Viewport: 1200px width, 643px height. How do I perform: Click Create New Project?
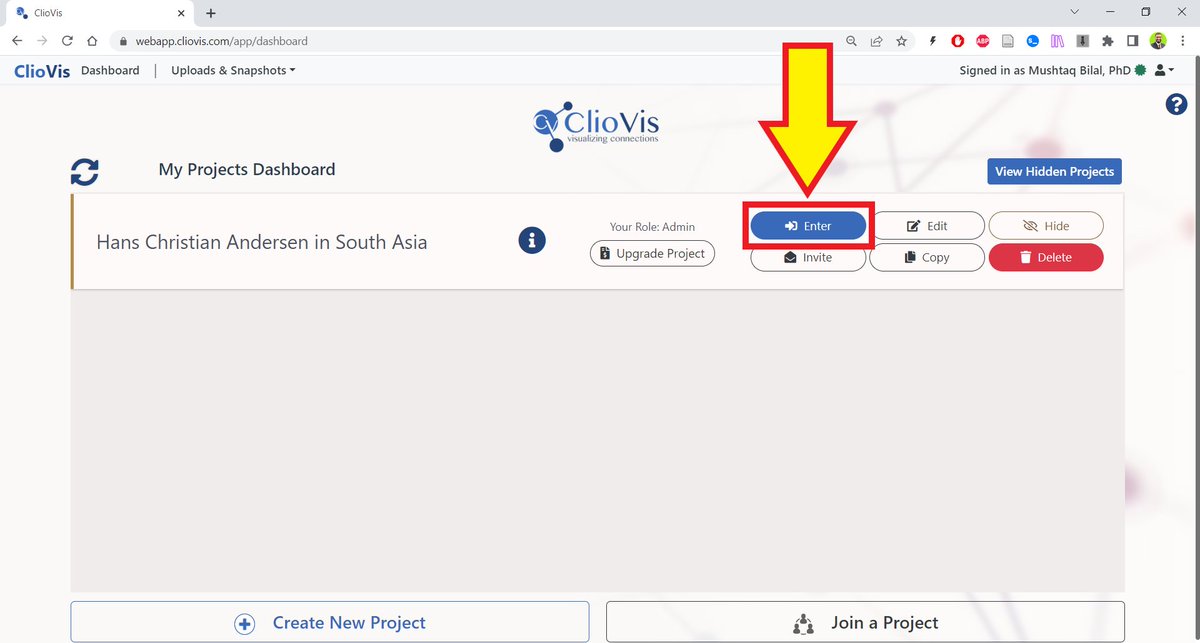pos(330,622)
